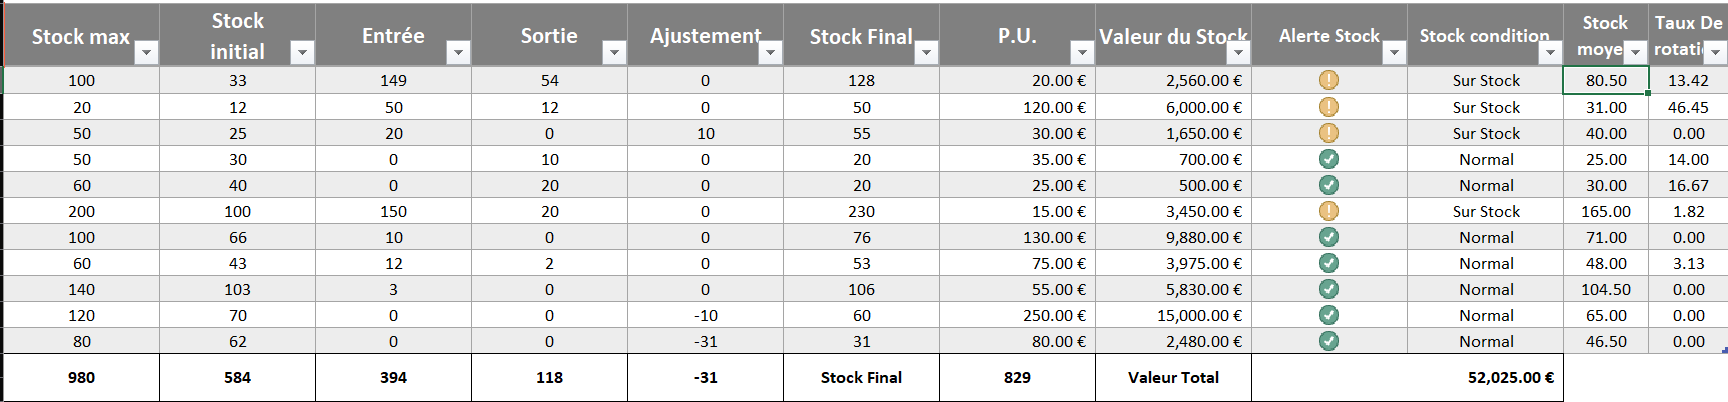Click the green check icon in the 700.00 € row

1328,159
